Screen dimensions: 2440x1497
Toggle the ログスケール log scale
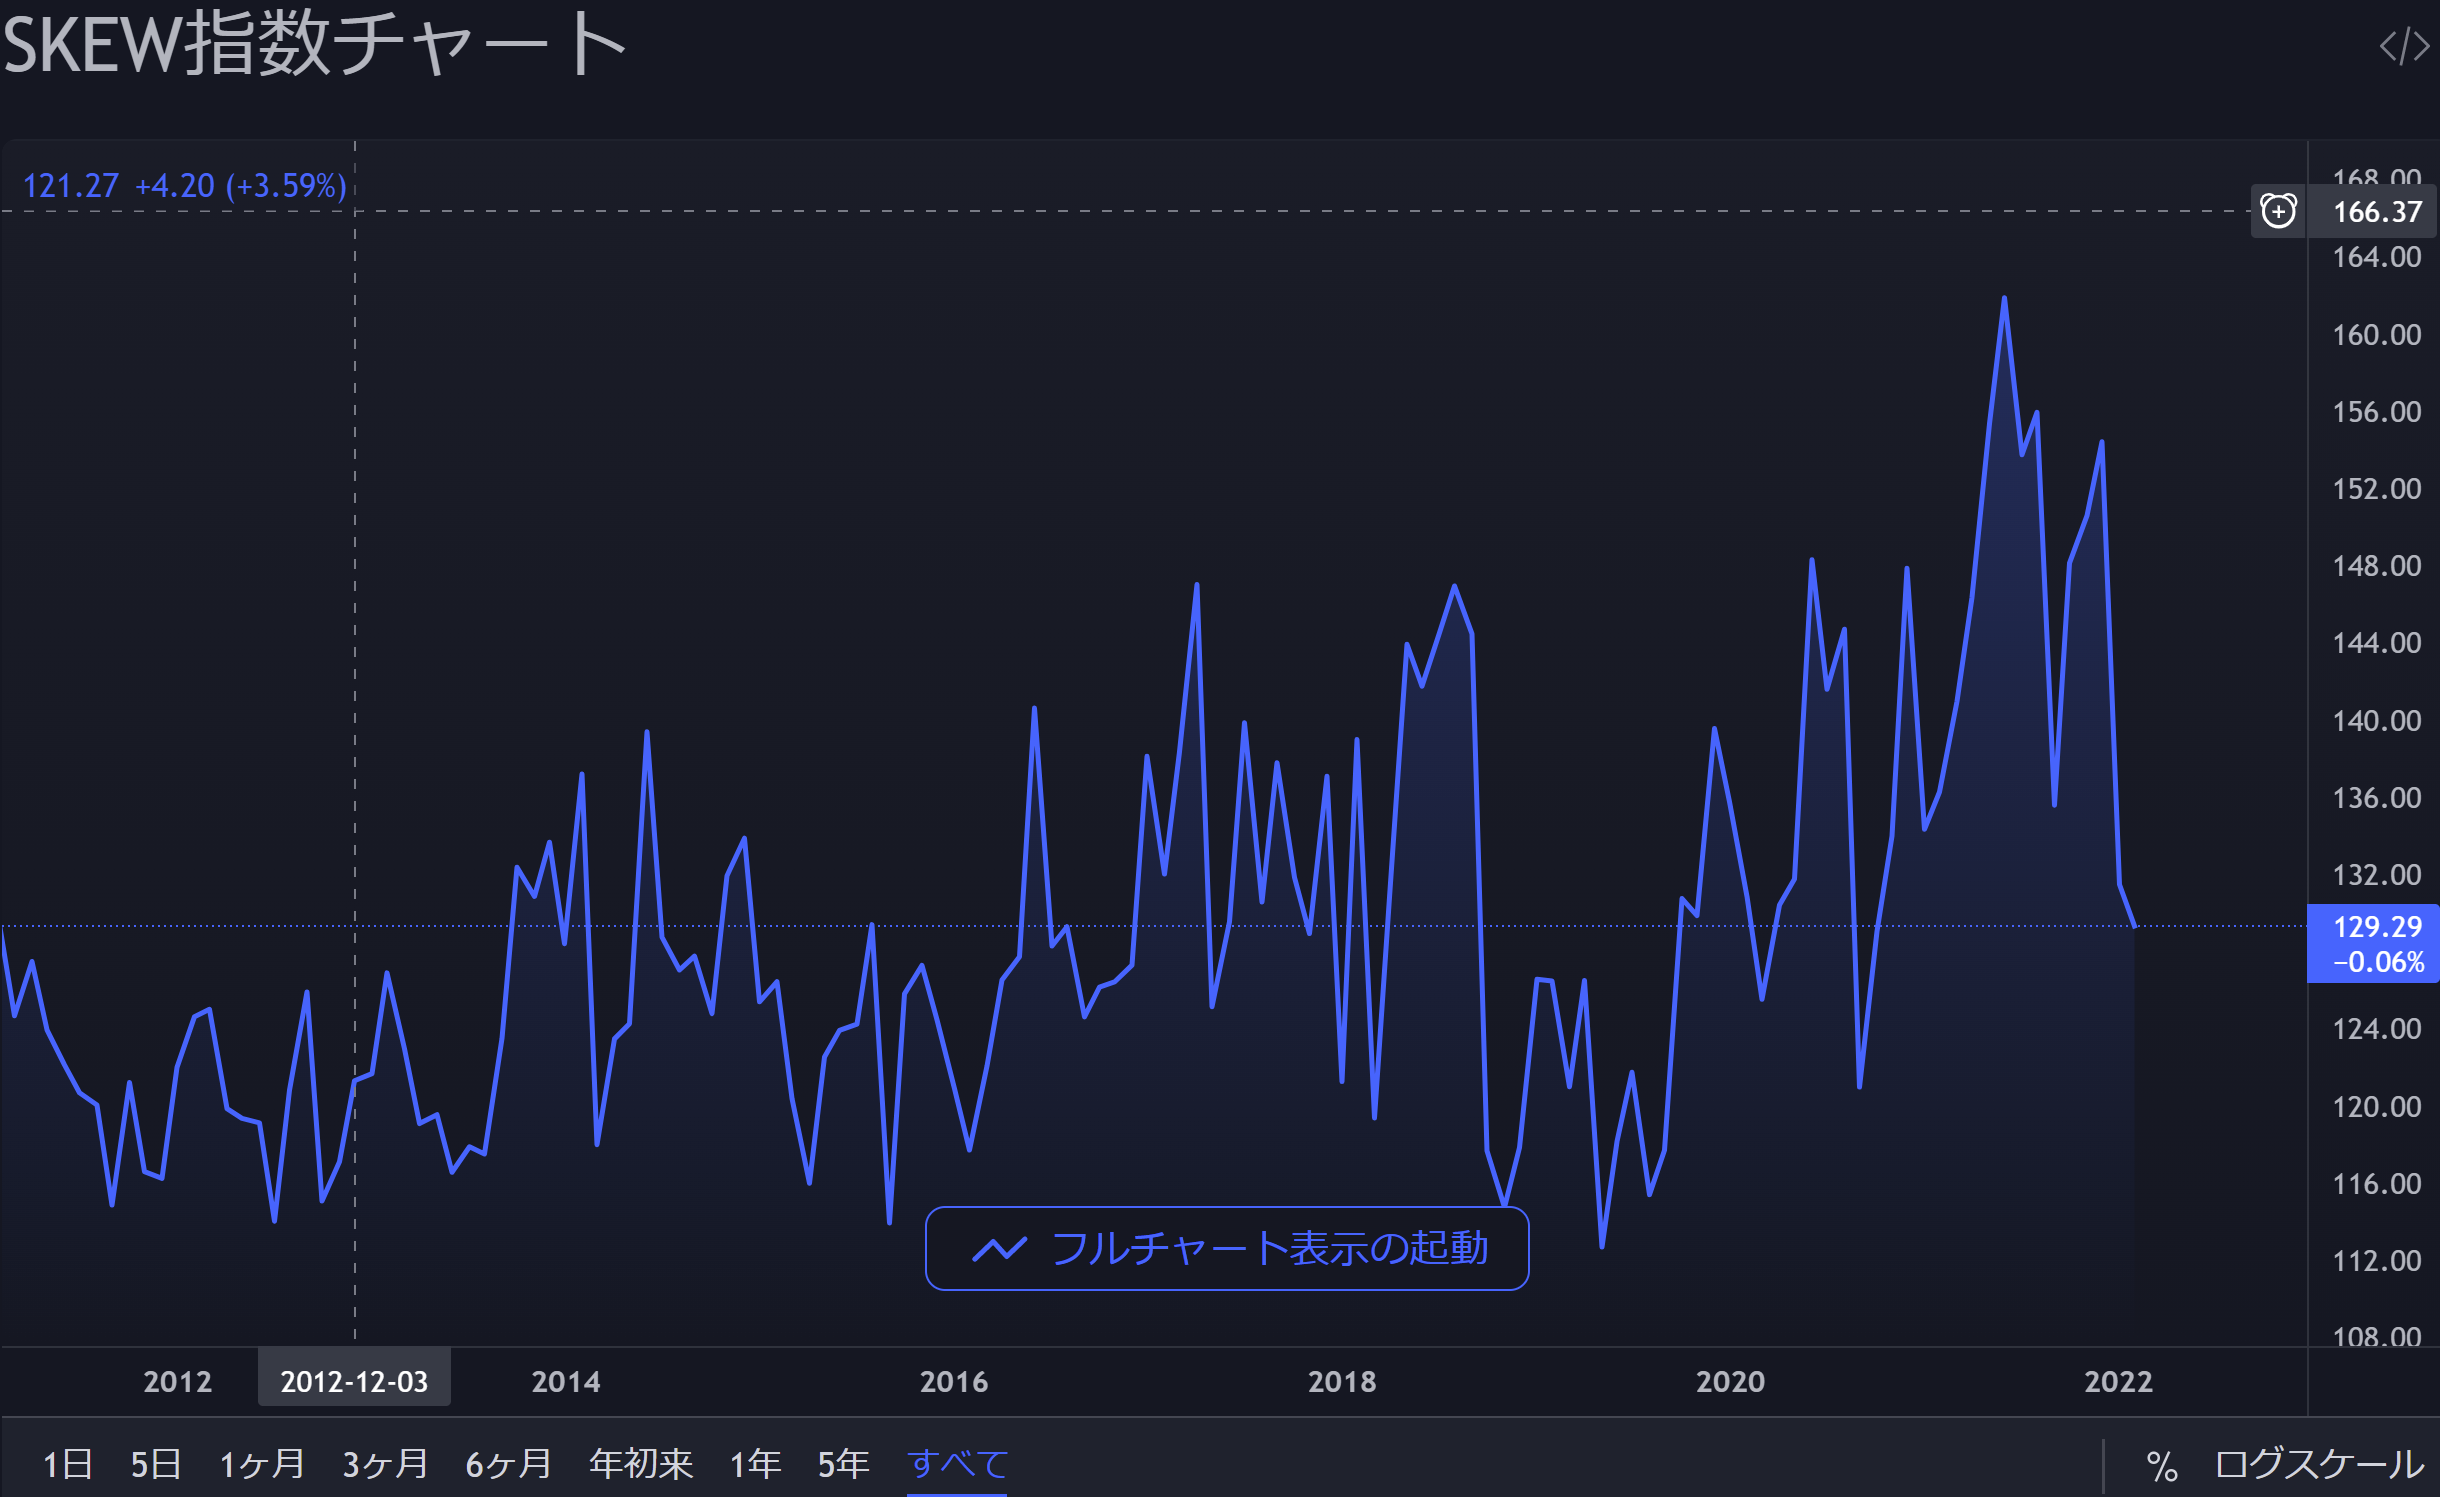[x=2318, y=1464]
